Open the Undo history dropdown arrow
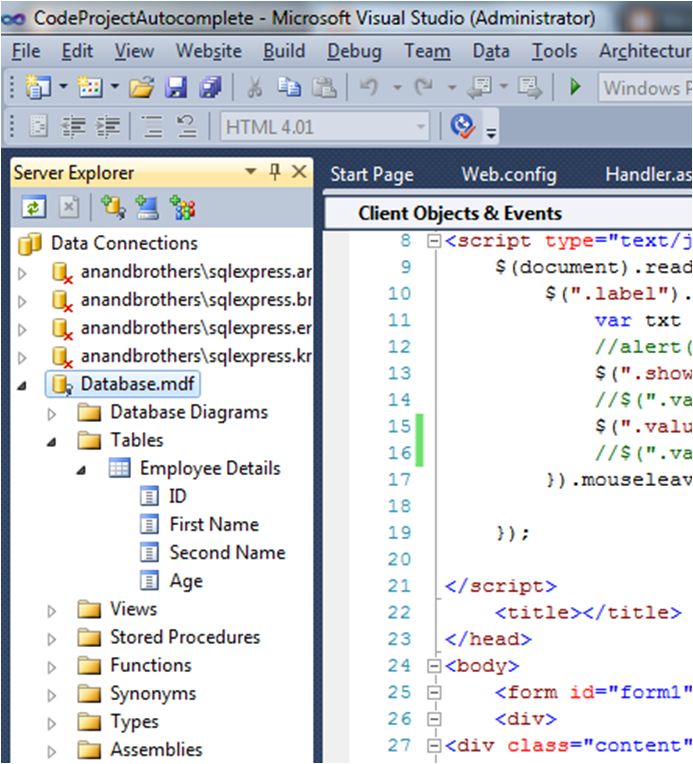 pyautogui.click(x=397, y=88)
